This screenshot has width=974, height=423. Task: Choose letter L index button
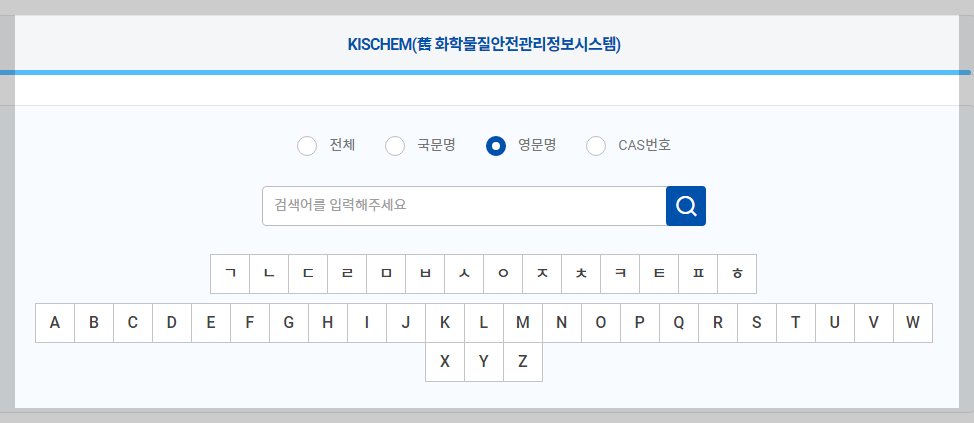click(484, 323)
